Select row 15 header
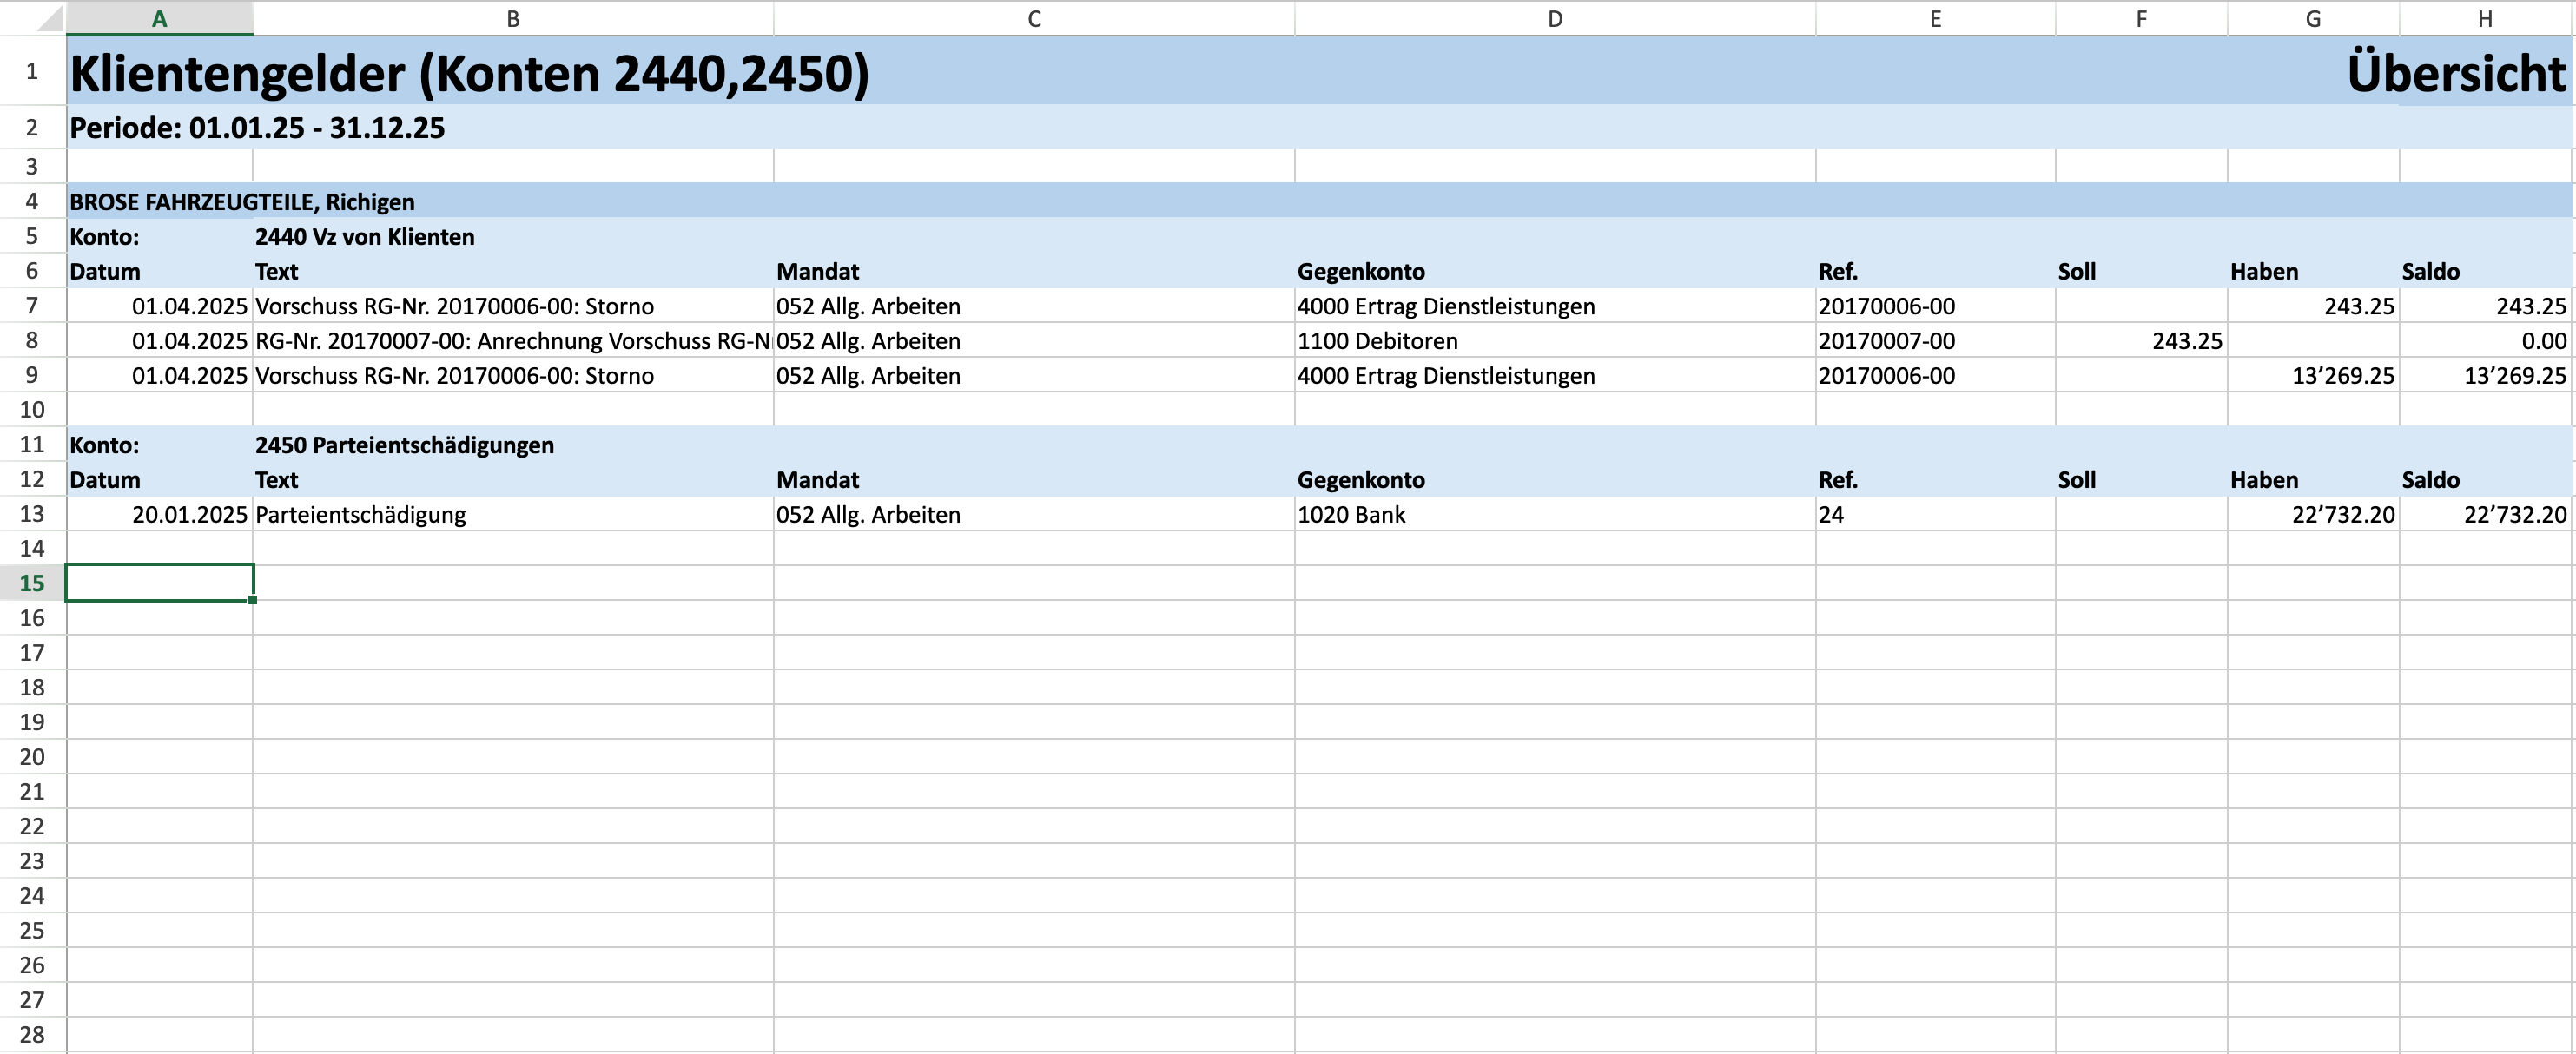This screenshot has width=2576, height=1054. [32, 583]
